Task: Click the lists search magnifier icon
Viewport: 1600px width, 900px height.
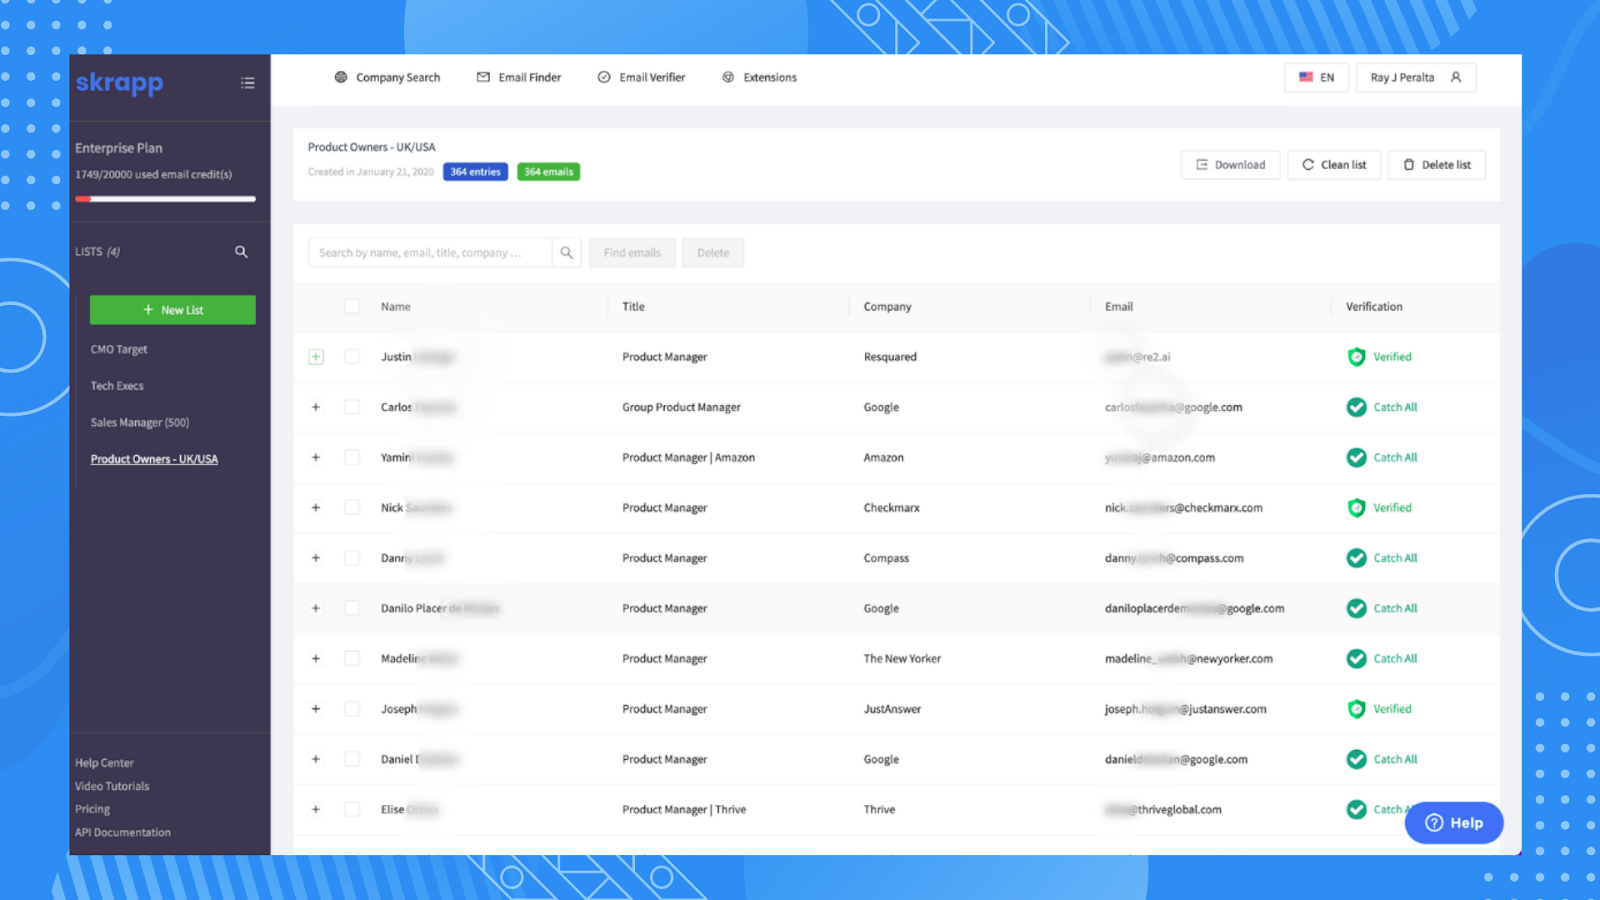Action: [241, 252]
